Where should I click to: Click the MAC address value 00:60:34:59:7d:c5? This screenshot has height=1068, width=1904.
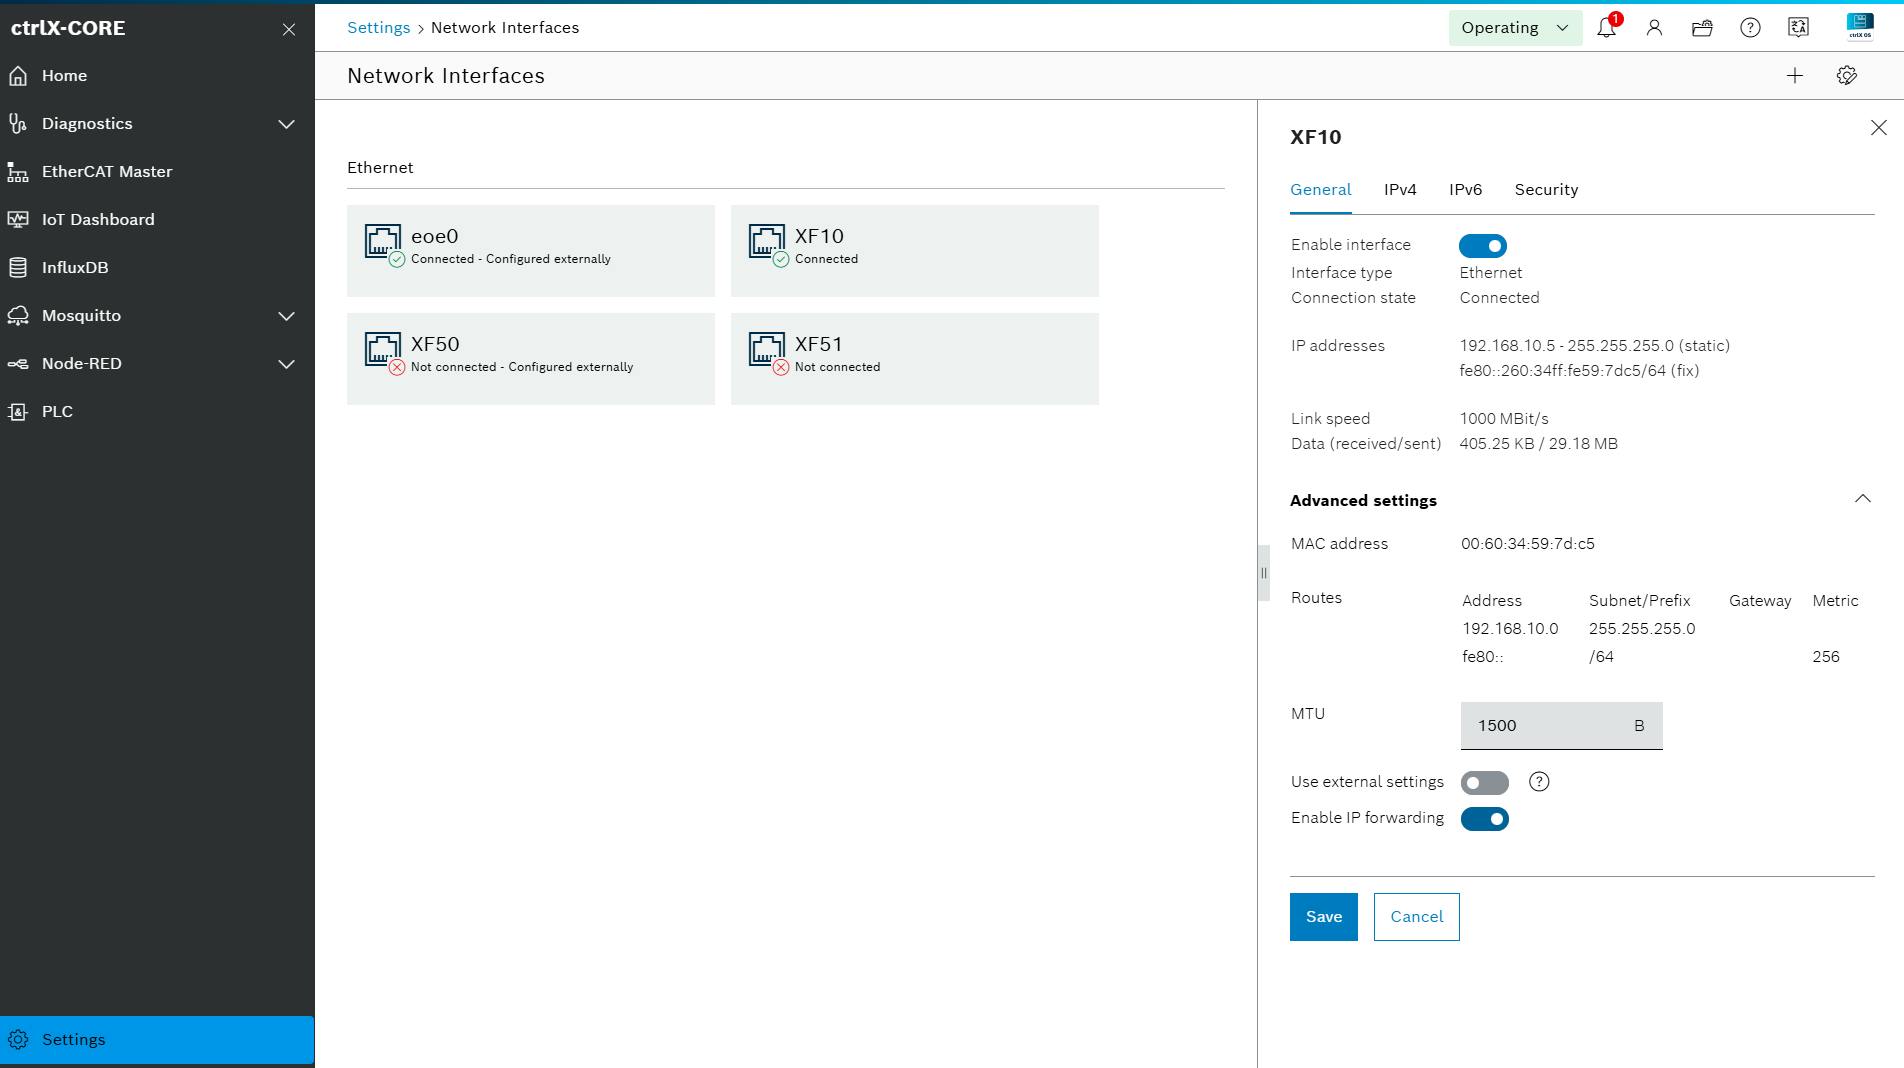pyautogui.click(x=1527, y=544)
